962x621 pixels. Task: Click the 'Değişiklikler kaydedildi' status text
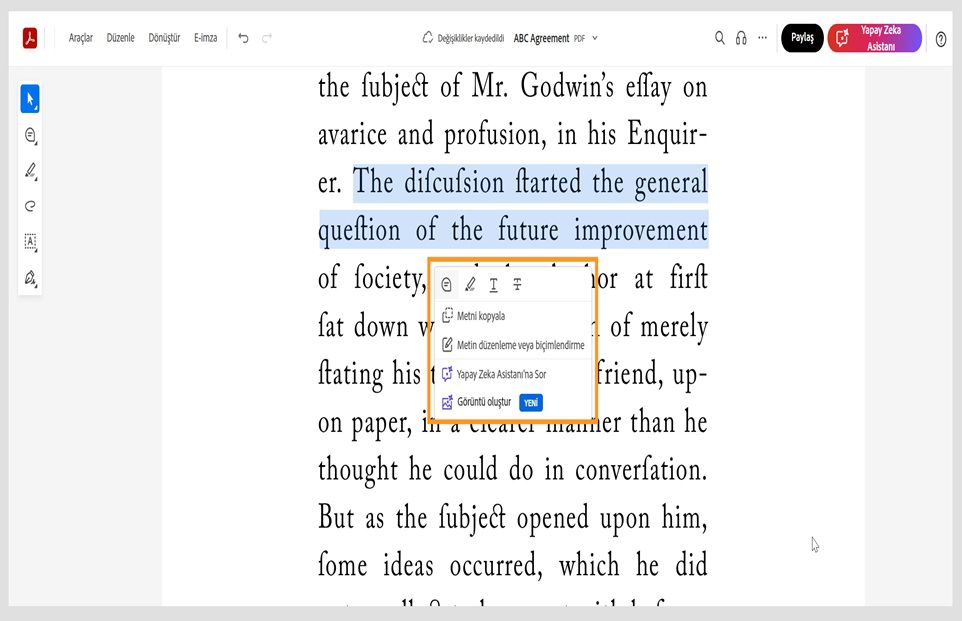click(x=471, y=38)
